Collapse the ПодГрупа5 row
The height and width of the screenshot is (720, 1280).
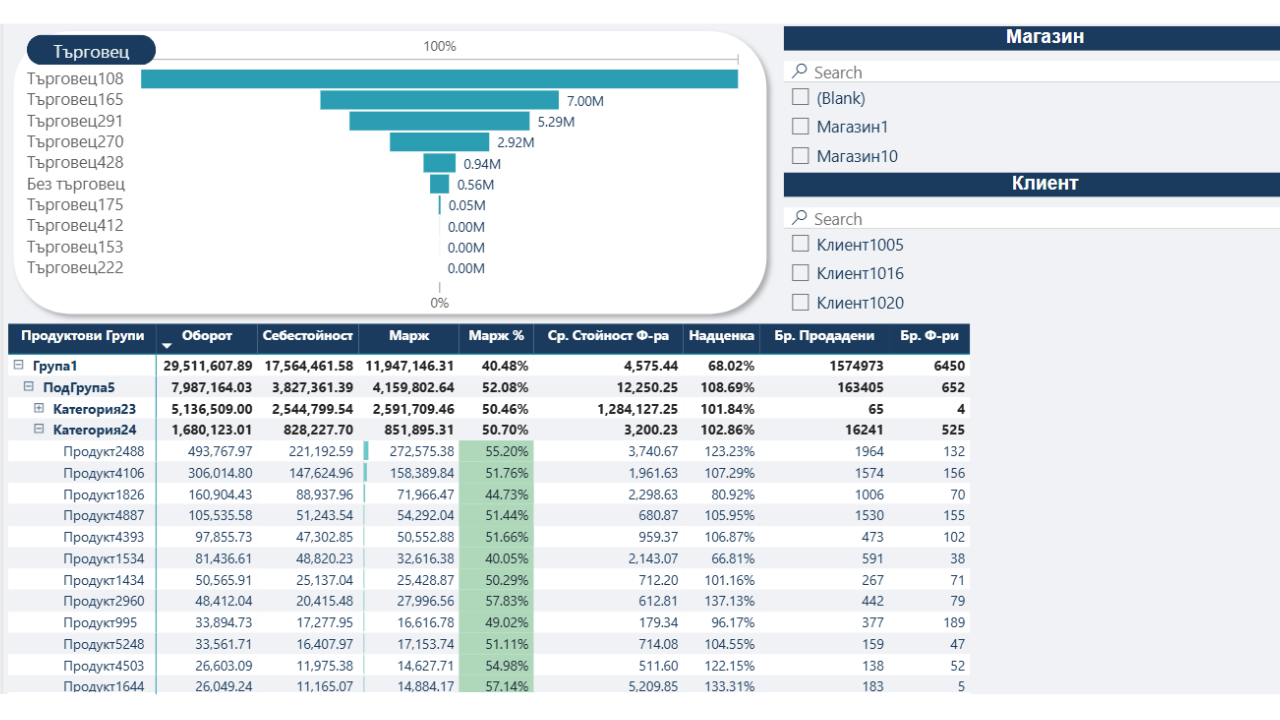[29, 387]
